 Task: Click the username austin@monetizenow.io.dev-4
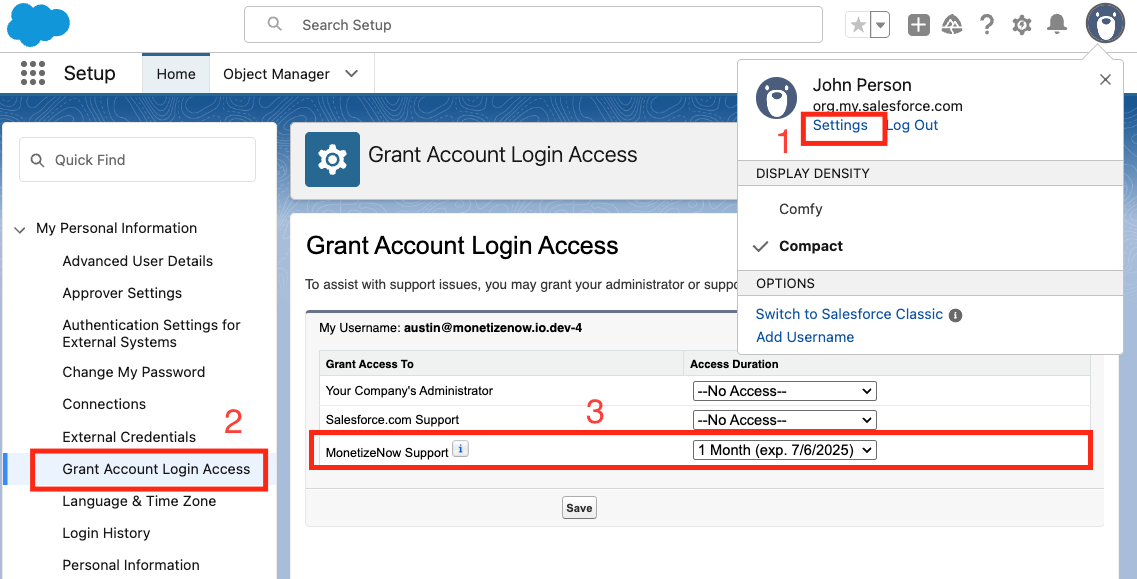point(493,328)
